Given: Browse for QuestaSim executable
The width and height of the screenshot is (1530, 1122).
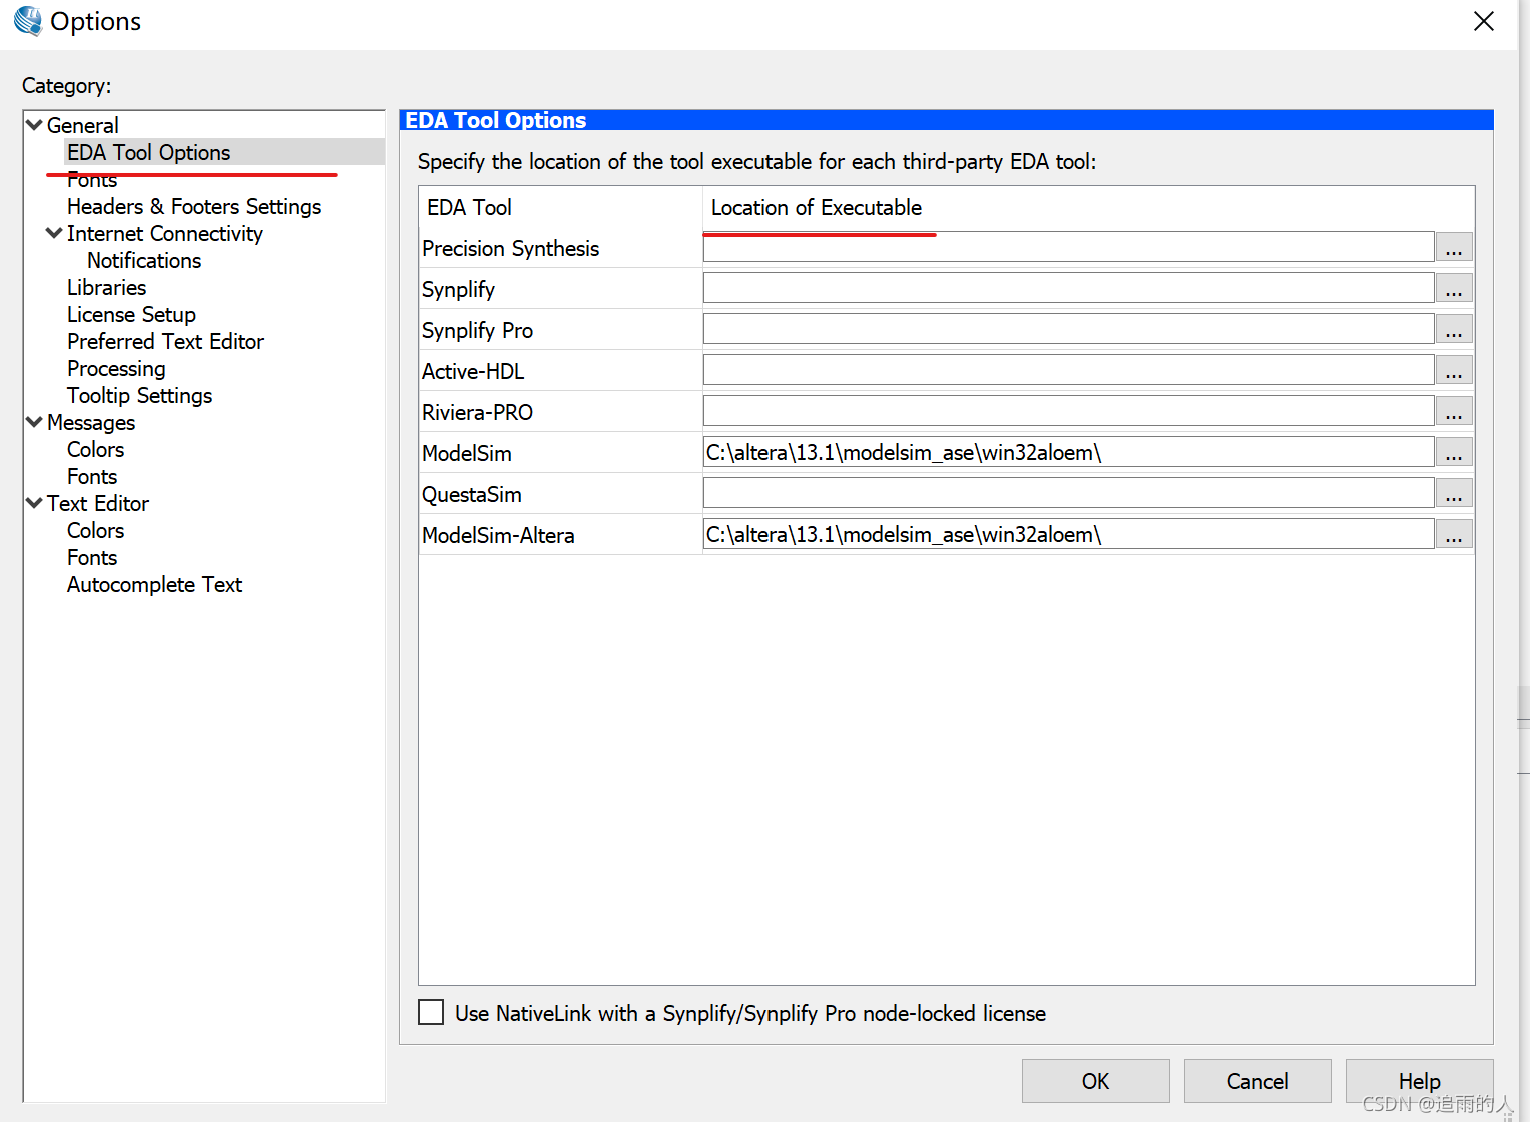Looking at the screenshot, I should pos(1454,493).
